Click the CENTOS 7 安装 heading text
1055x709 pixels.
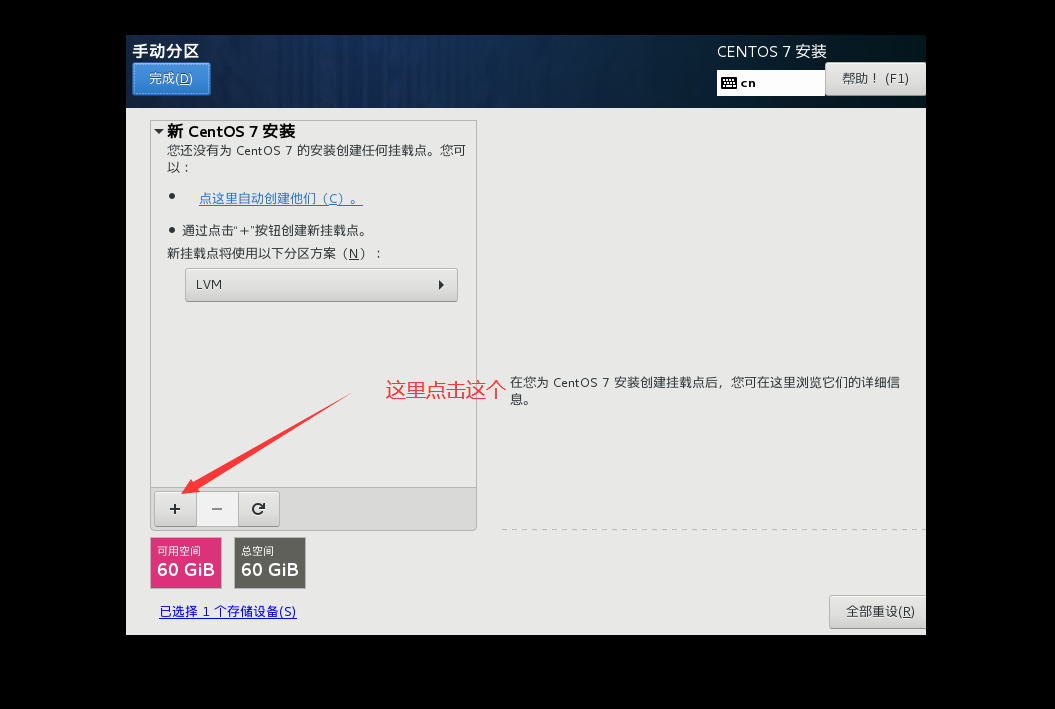pyautogui.click(x=772, y=52)
